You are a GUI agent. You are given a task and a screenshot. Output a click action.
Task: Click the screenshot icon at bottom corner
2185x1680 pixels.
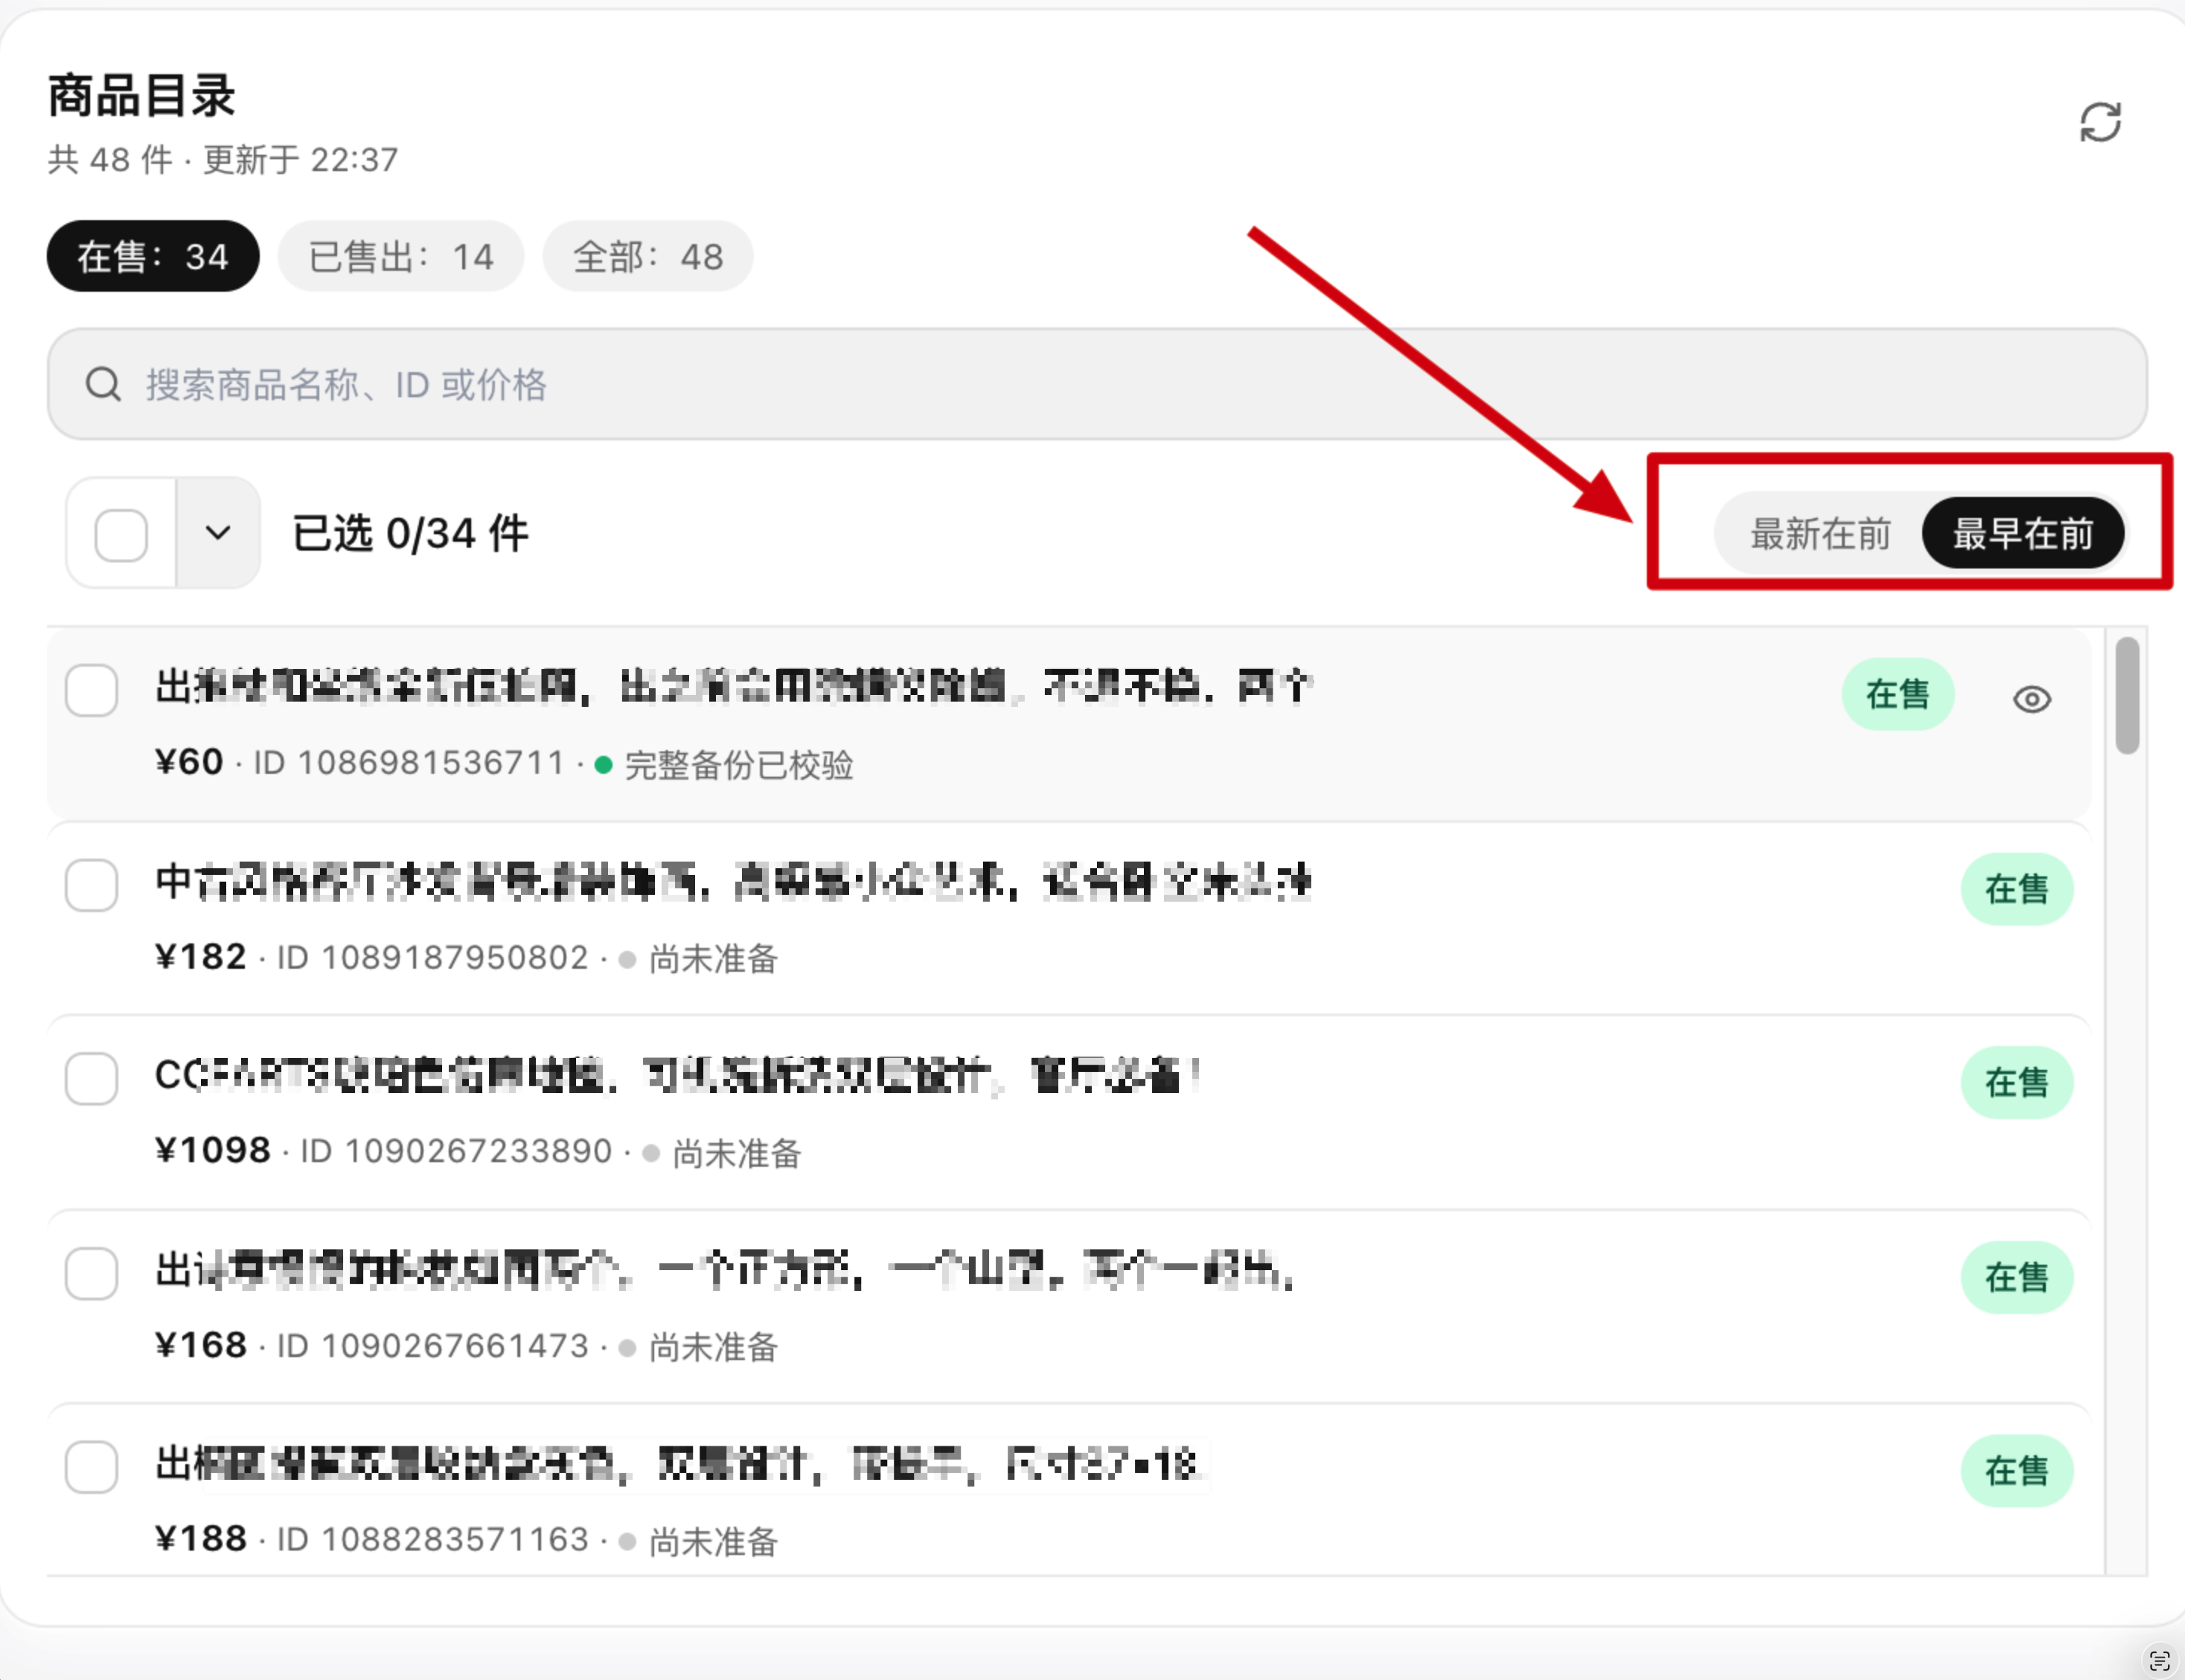[x=2159, y=1661]
